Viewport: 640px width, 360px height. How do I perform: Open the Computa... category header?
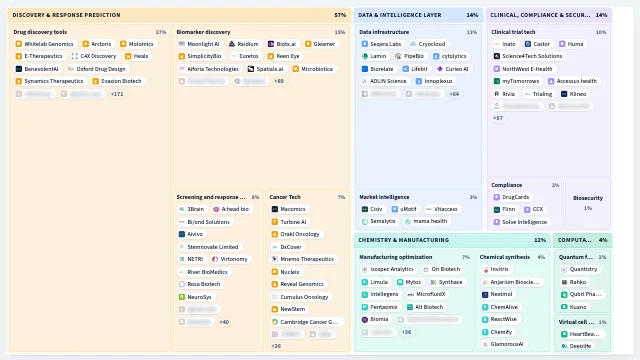coord(582,240)
